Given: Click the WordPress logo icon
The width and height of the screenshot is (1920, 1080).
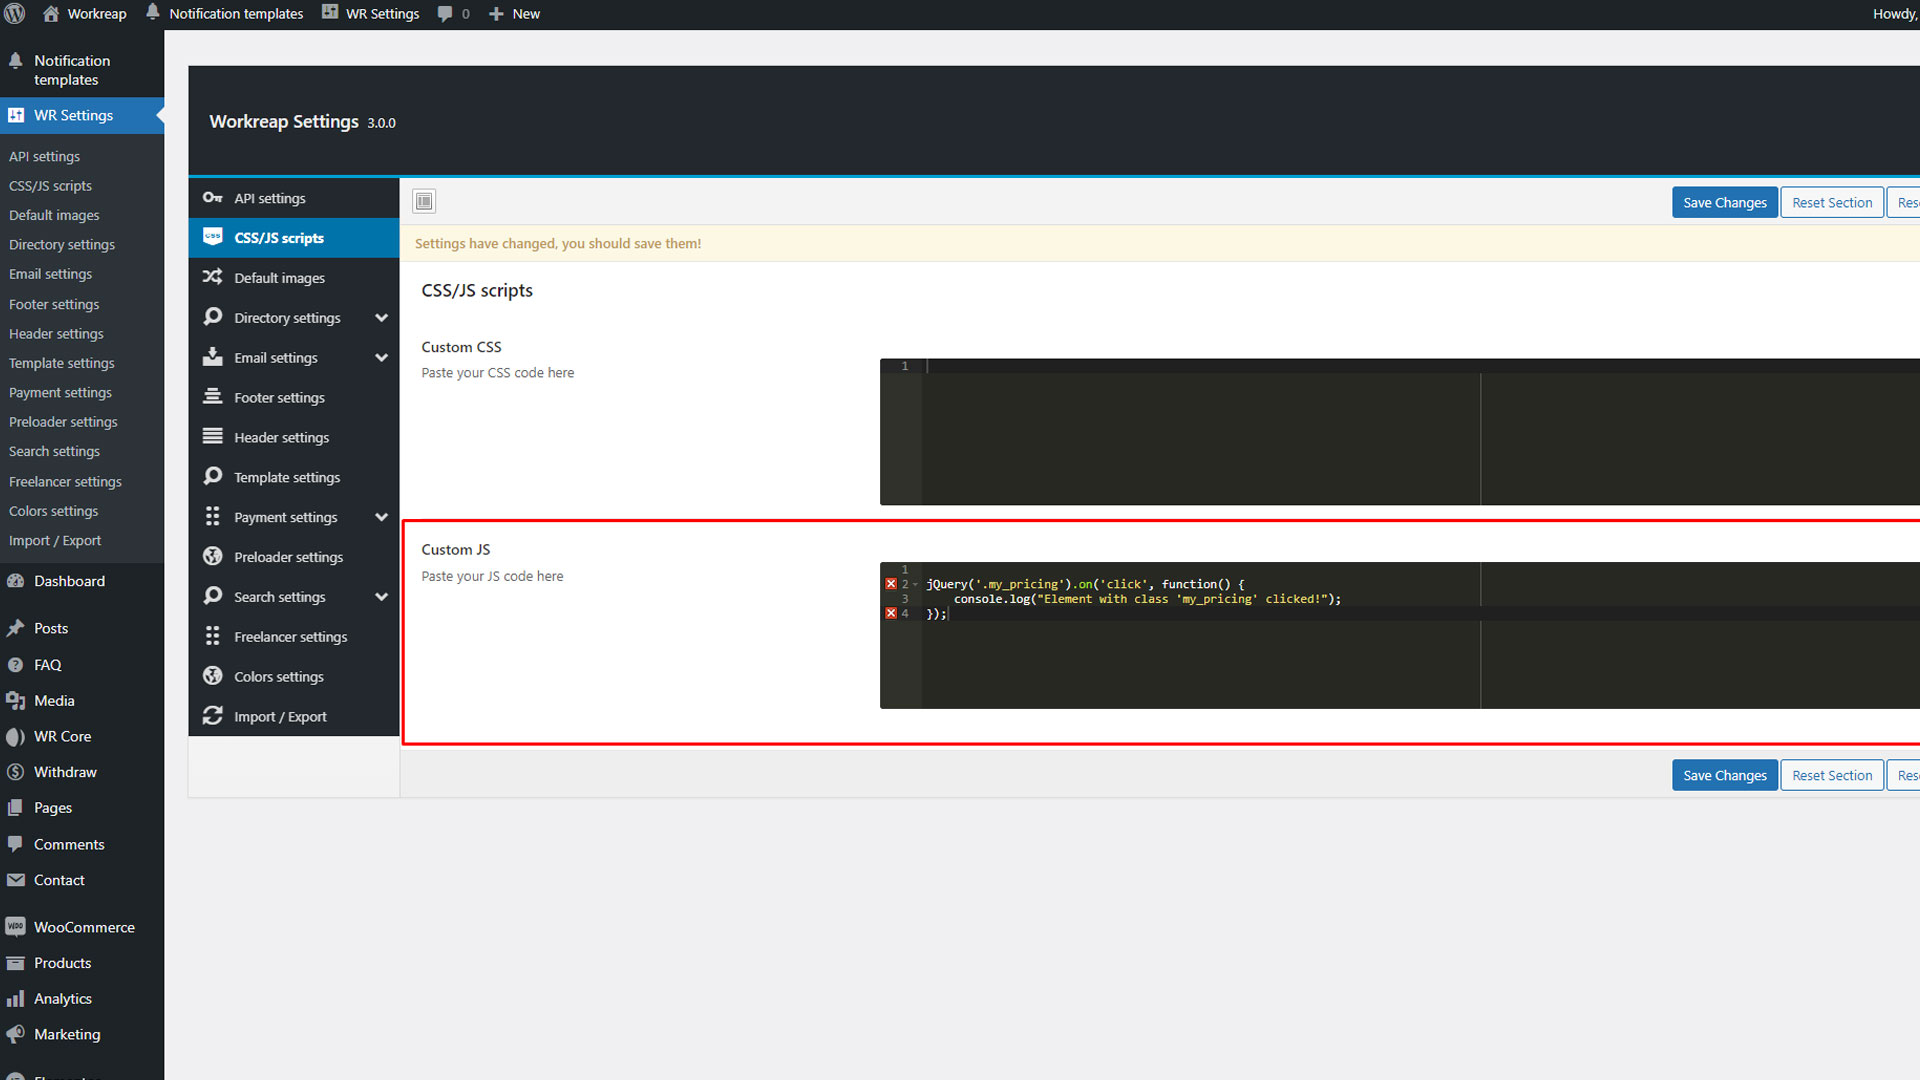Looking at the screenshot, I should [x=15, y=13].
